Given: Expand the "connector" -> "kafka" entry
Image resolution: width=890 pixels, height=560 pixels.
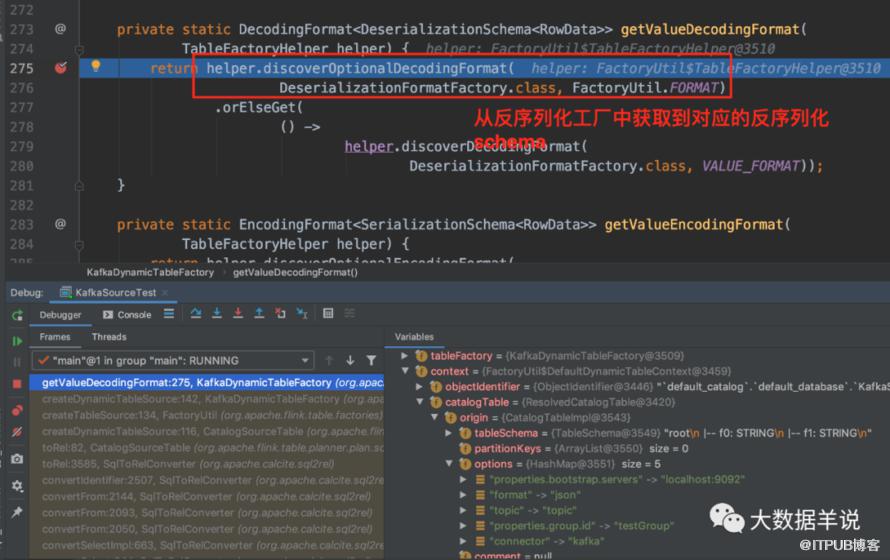Looking at the screenshot, I should pyautogui.click(x=463, y=541).
